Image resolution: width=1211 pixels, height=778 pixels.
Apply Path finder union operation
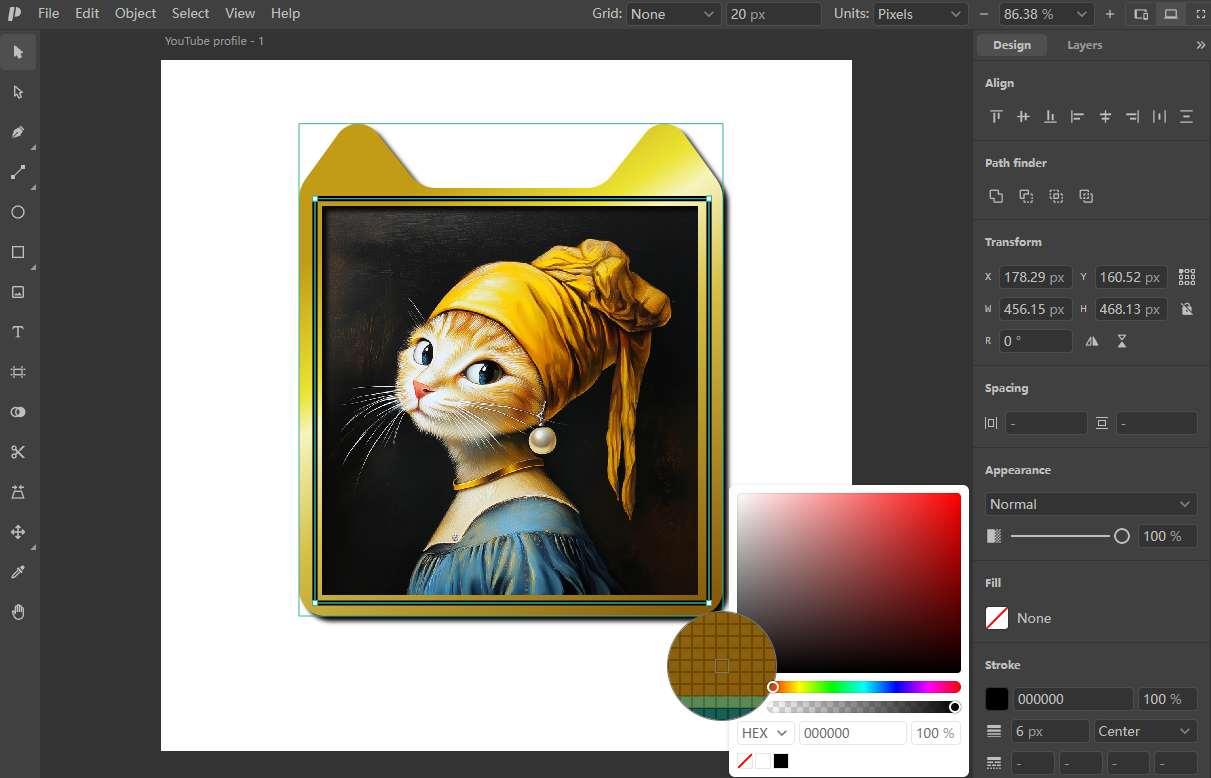pyautogui.click(x=996, y=196)
